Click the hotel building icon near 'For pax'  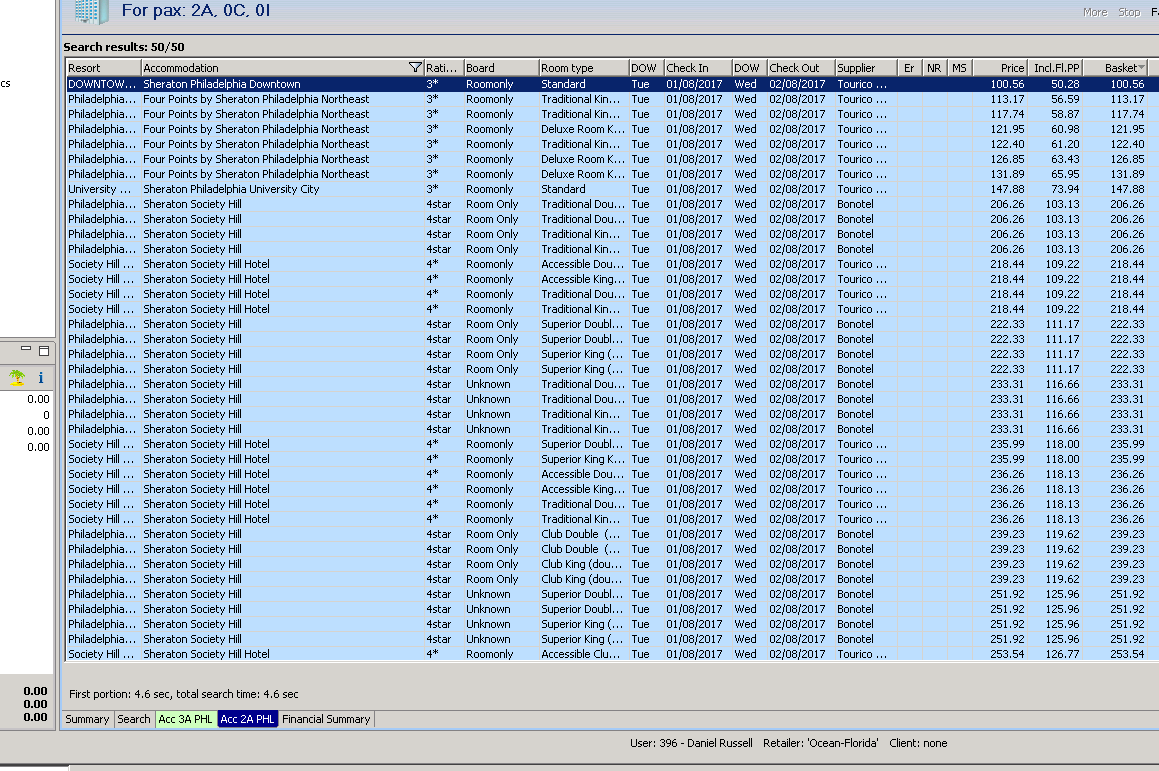pyautogui.click(x=91, y=10)
